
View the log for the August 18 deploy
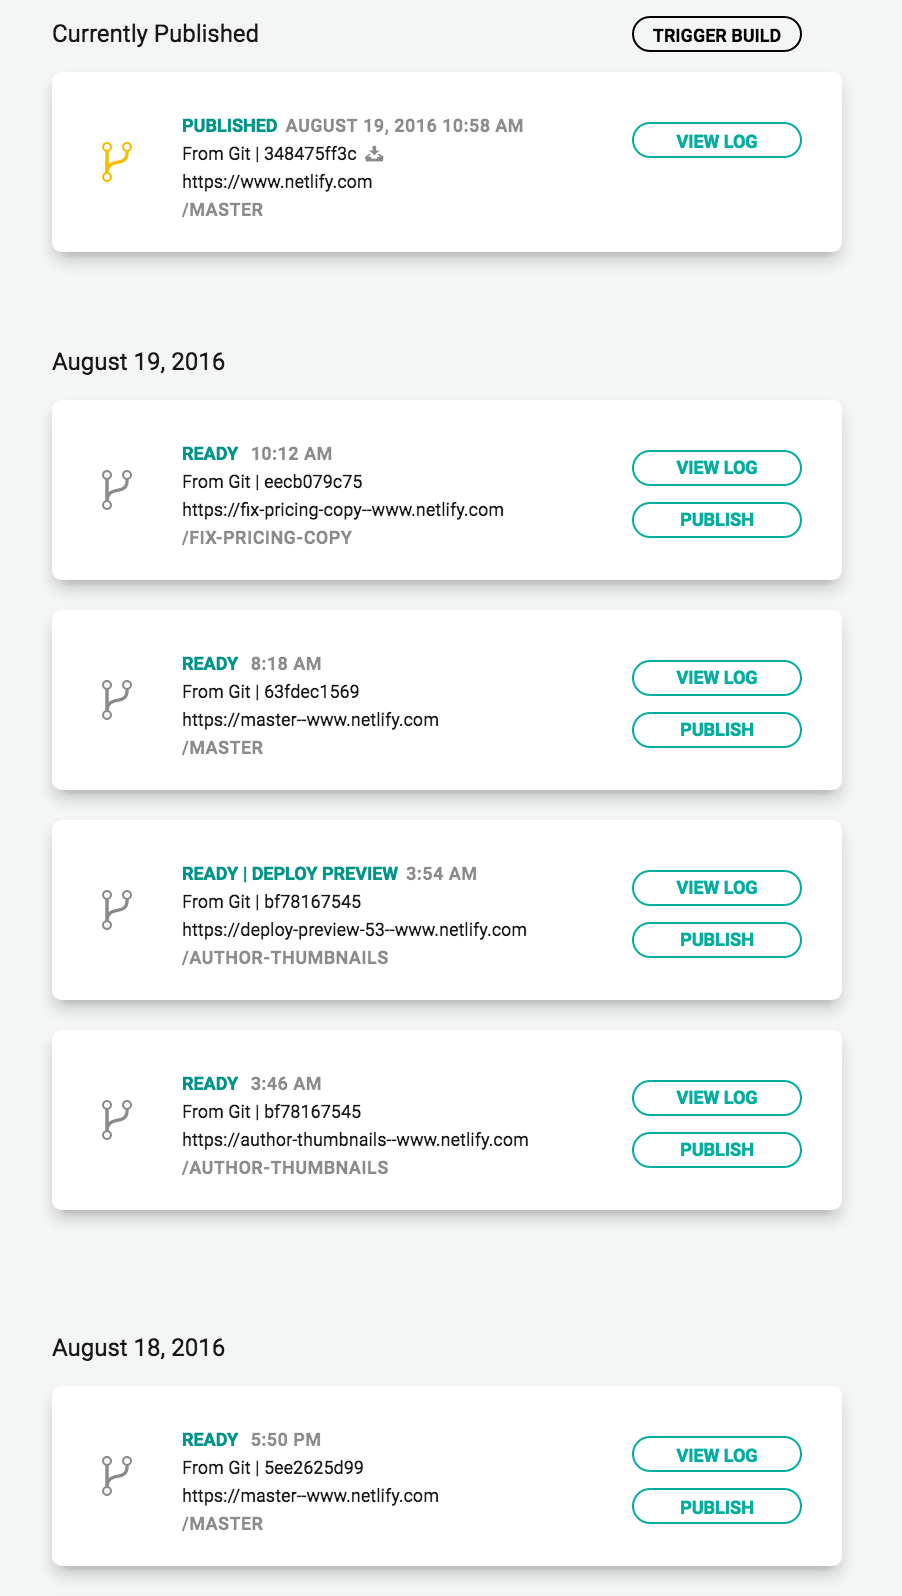tap(716, 1455)
